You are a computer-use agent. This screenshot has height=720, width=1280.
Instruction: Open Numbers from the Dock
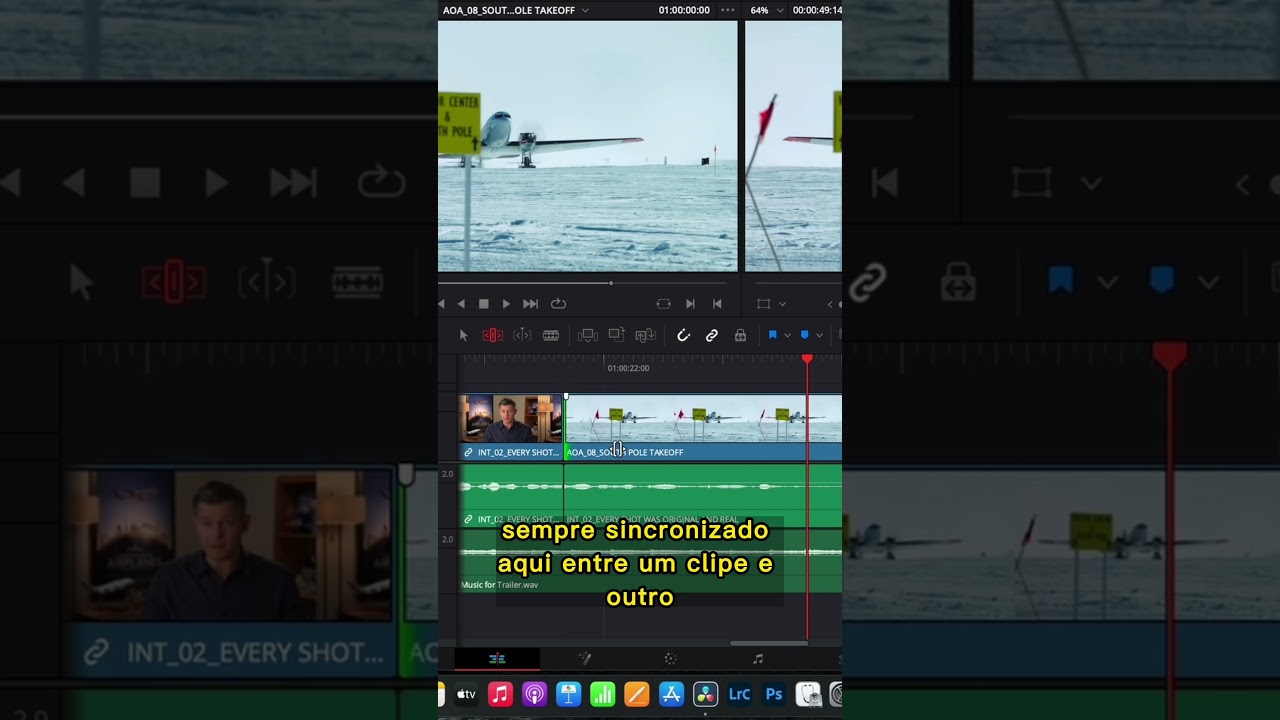coord(603,694)
